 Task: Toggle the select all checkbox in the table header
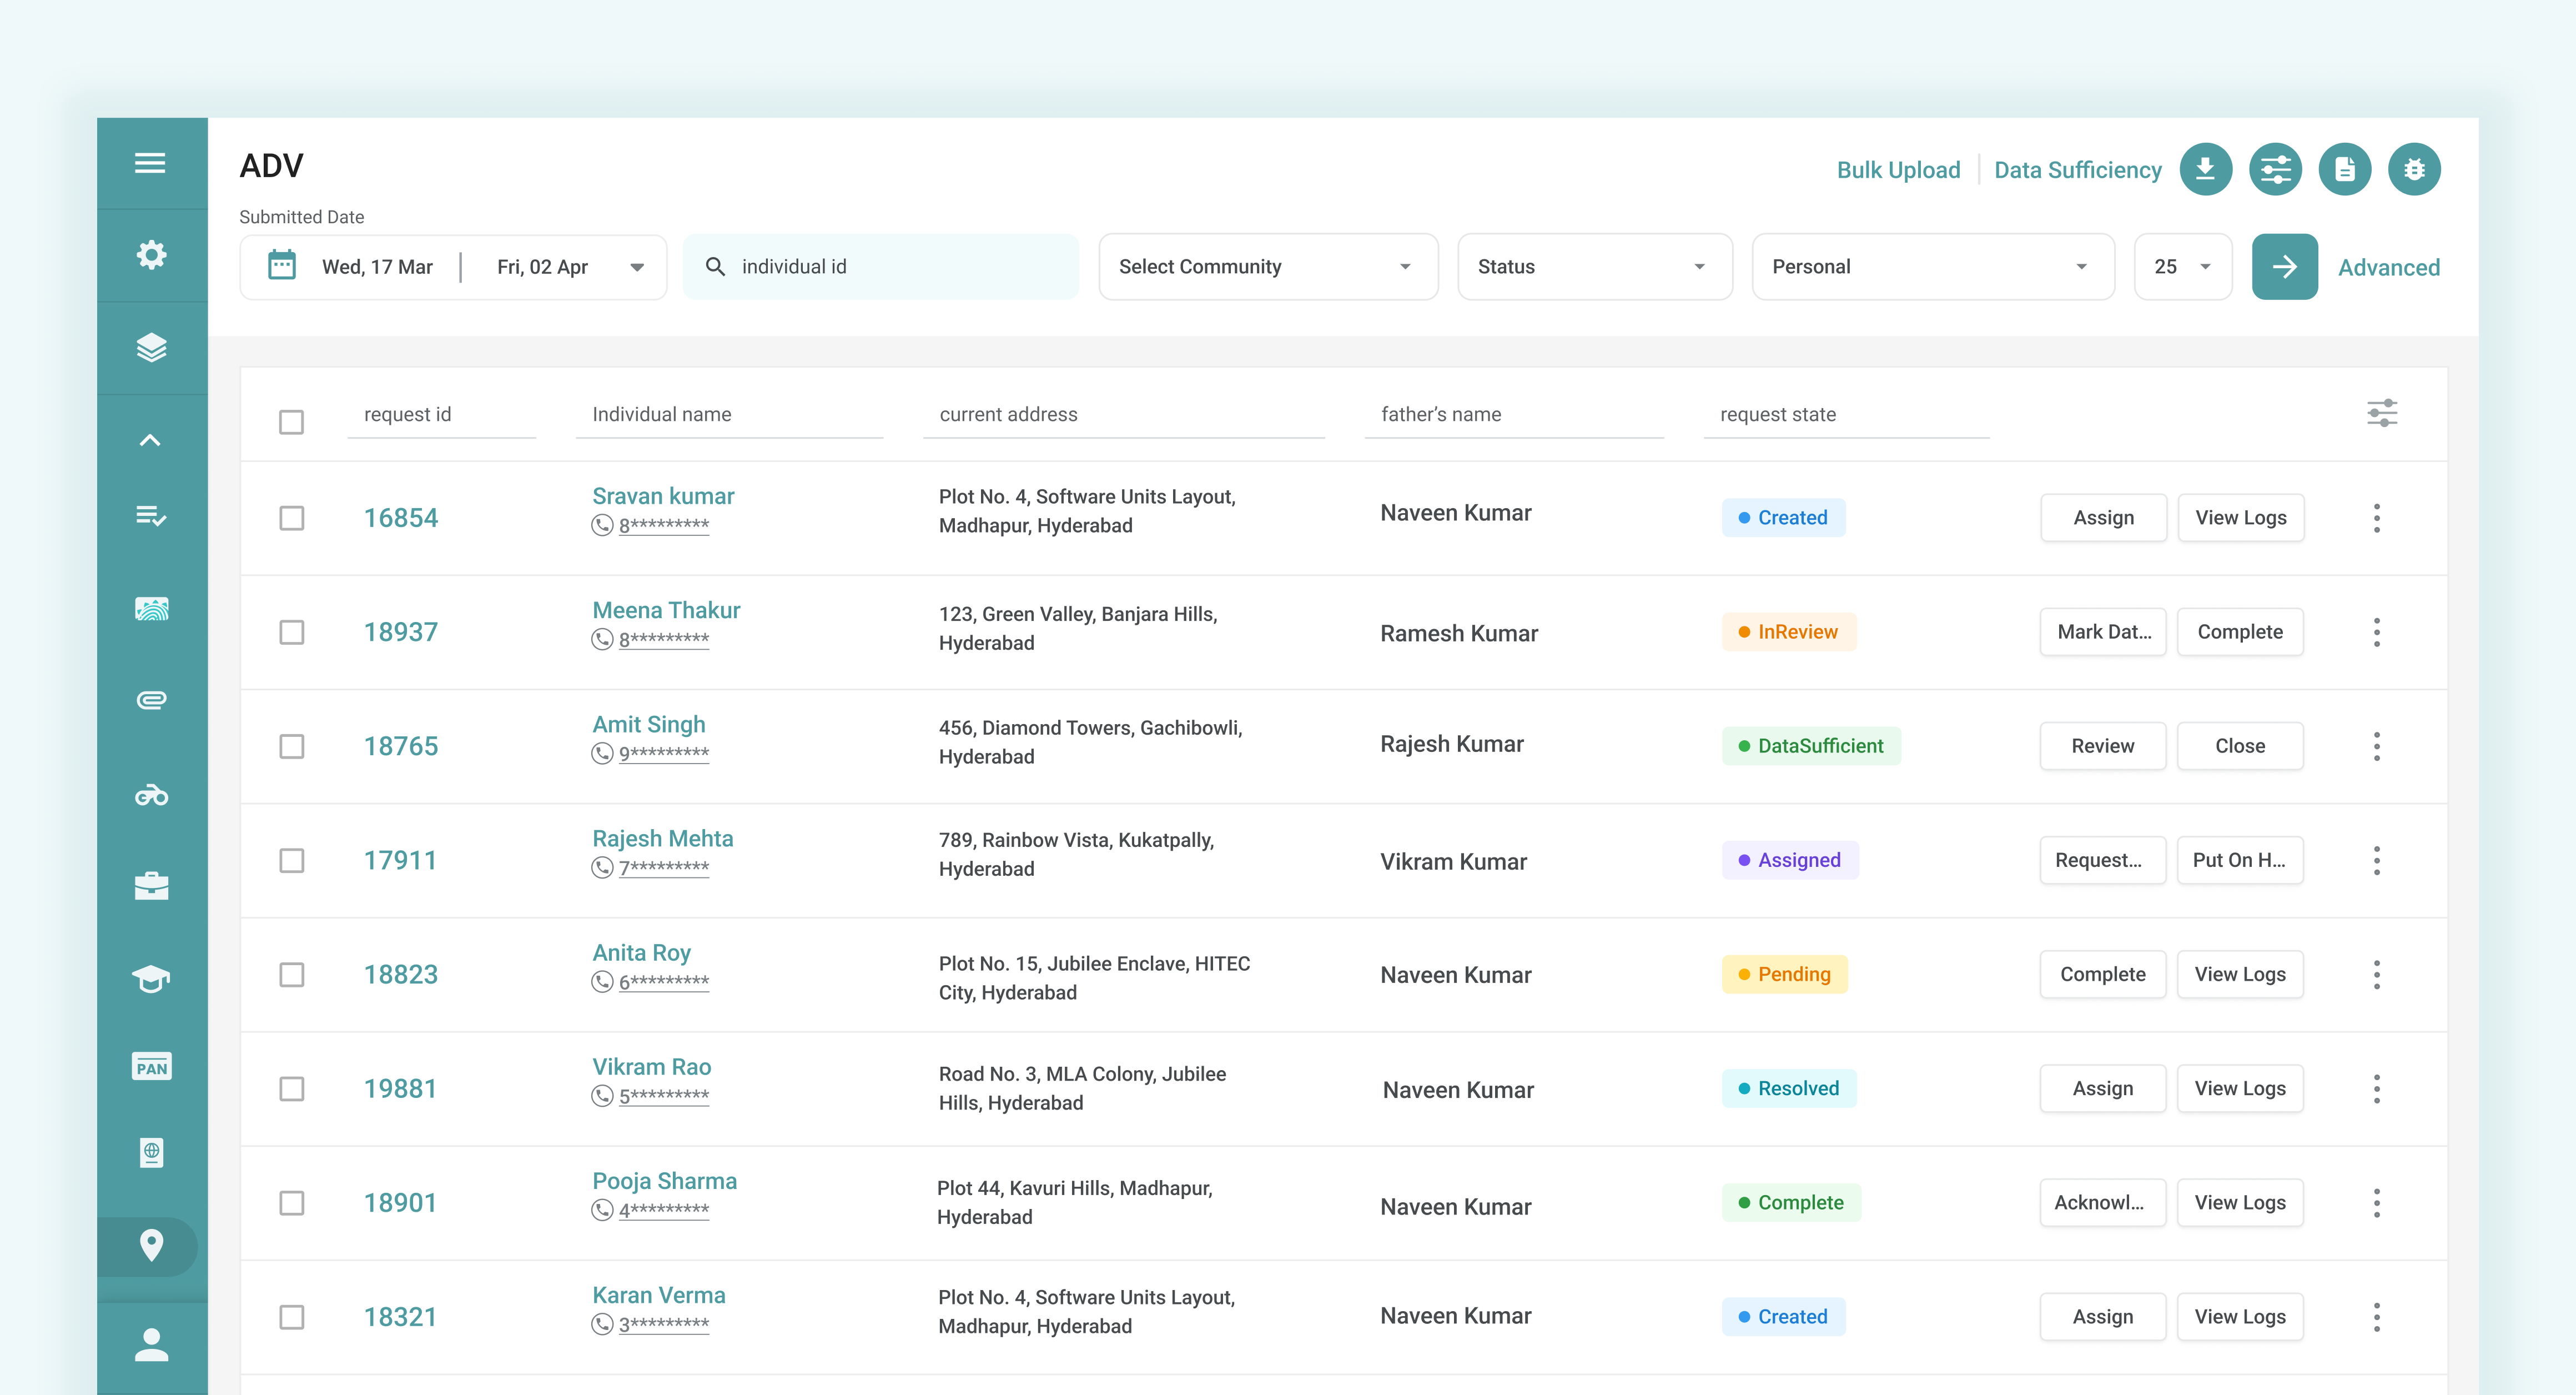[x=291, y=422]
